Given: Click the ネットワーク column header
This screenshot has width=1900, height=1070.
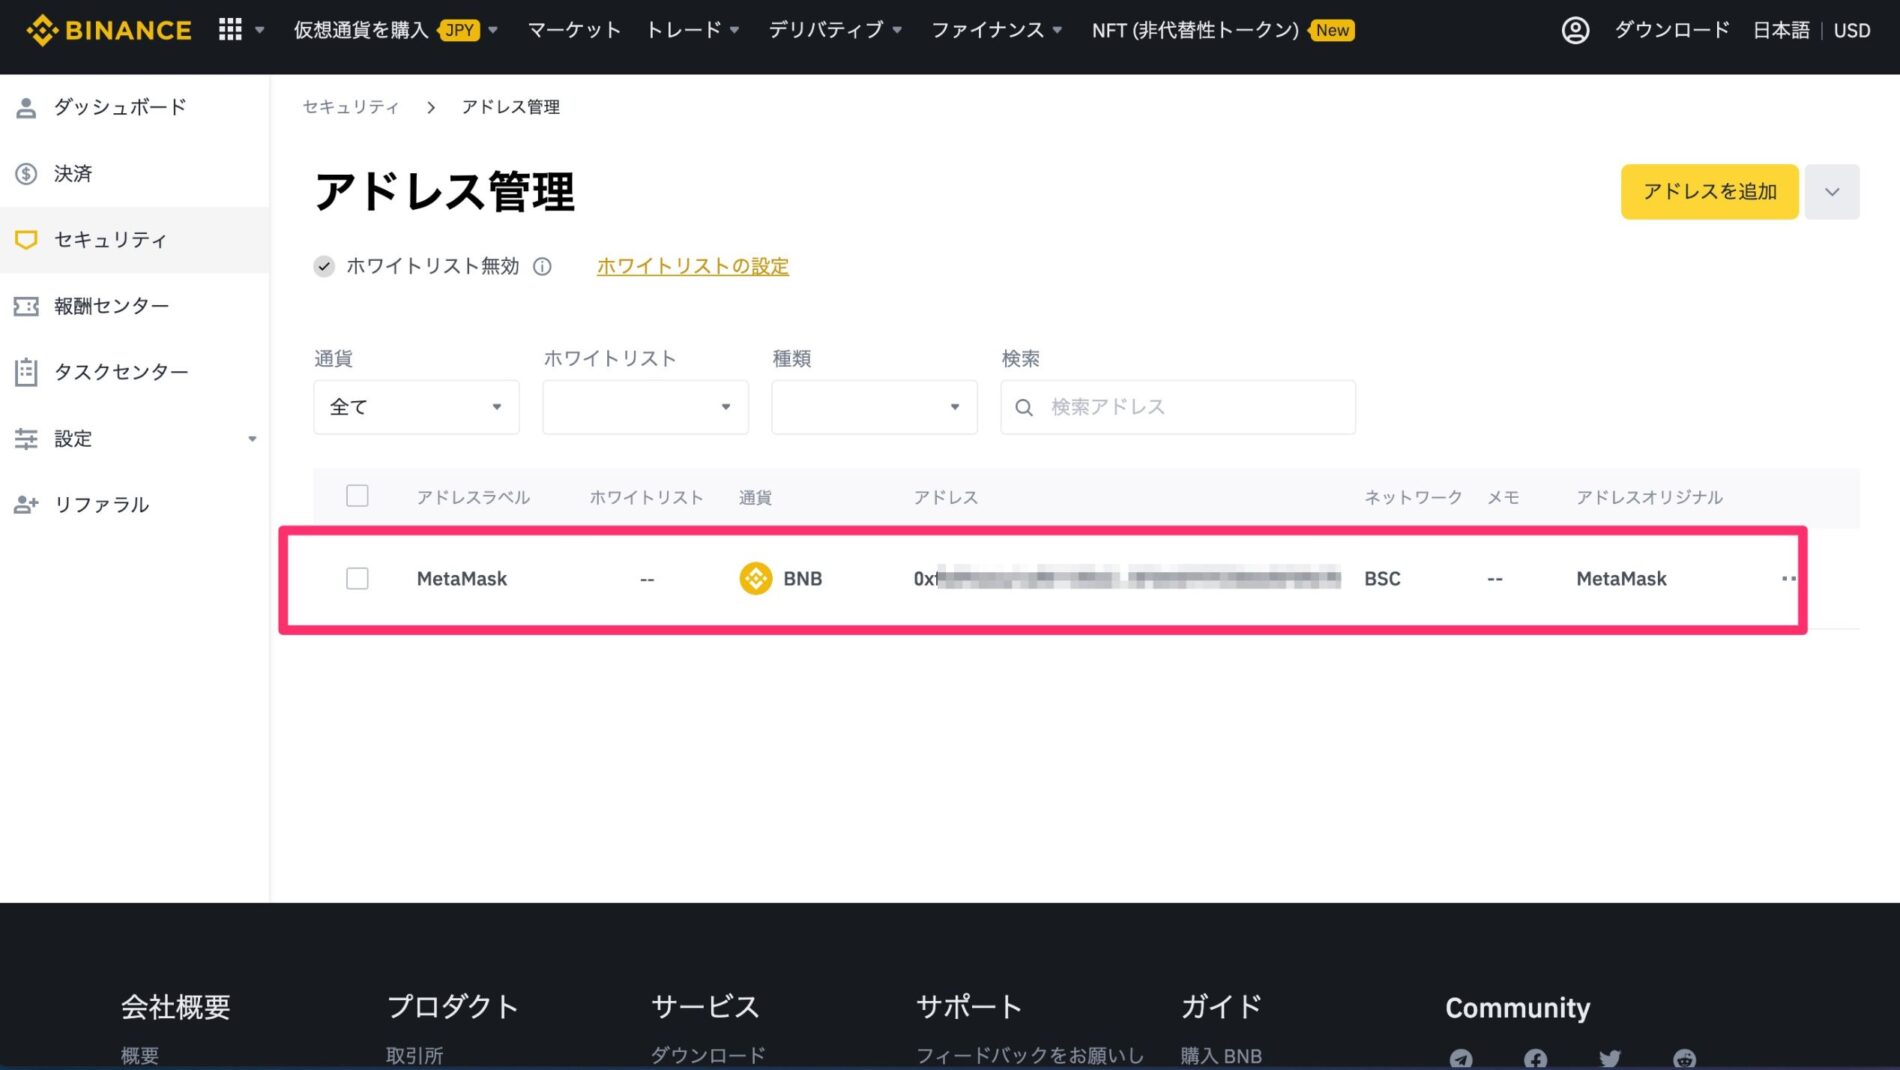Looking at the screenshot, I should 1413,497.
